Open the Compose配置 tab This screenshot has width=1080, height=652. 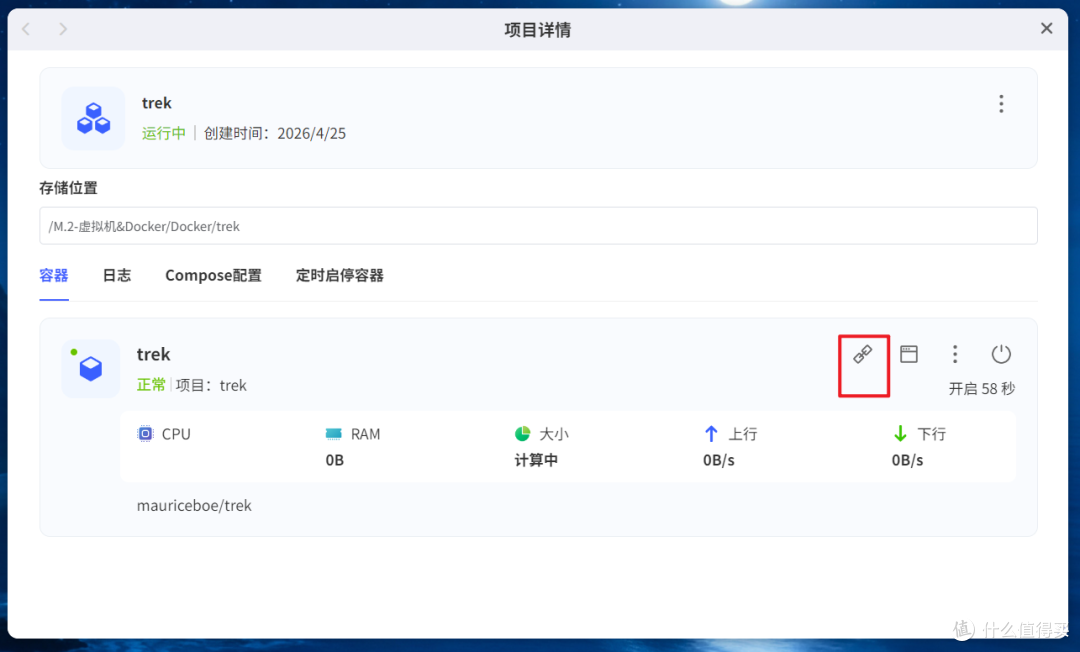214,275
